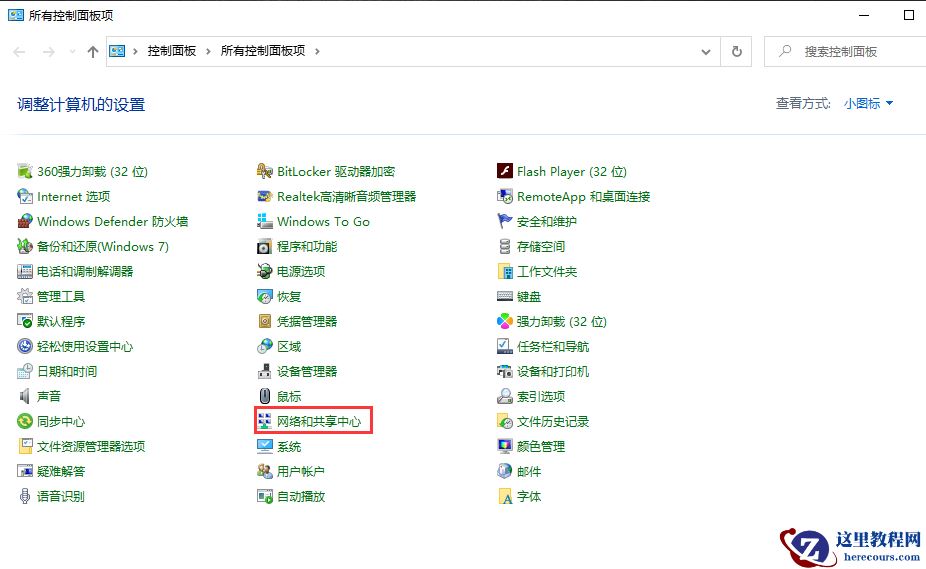Open the 电话和调制解调器 icon
Screen dimensions: 926x569
(25, 271)
